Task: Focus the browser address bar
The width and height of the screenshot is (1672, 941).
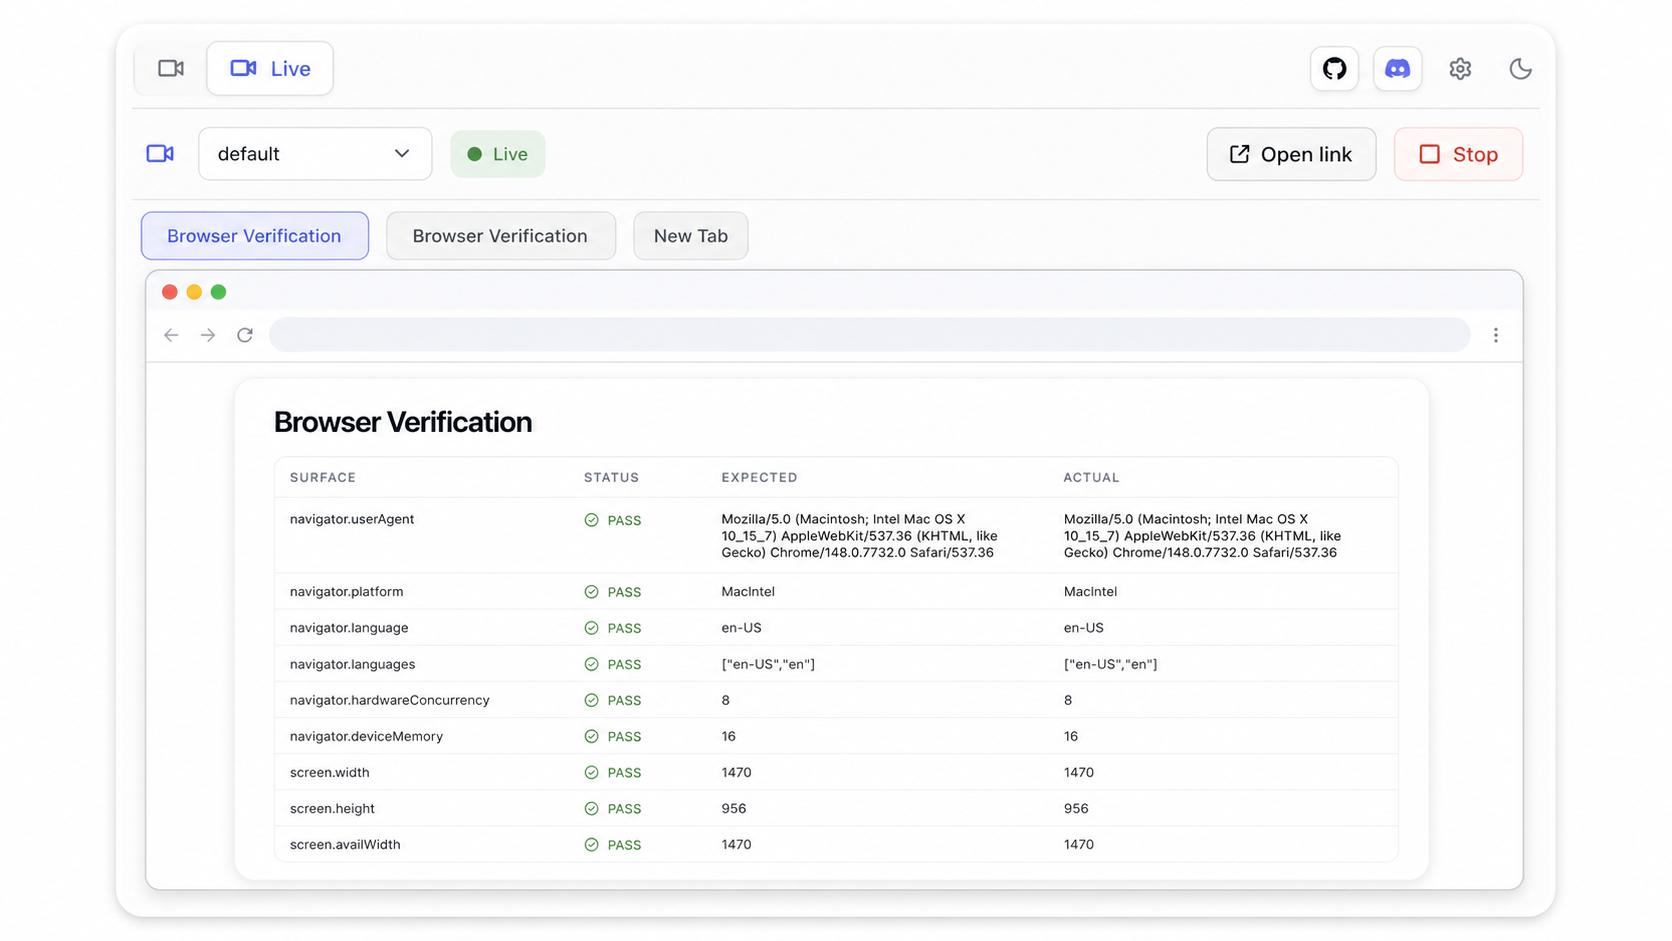Action: tap(870, 335)
